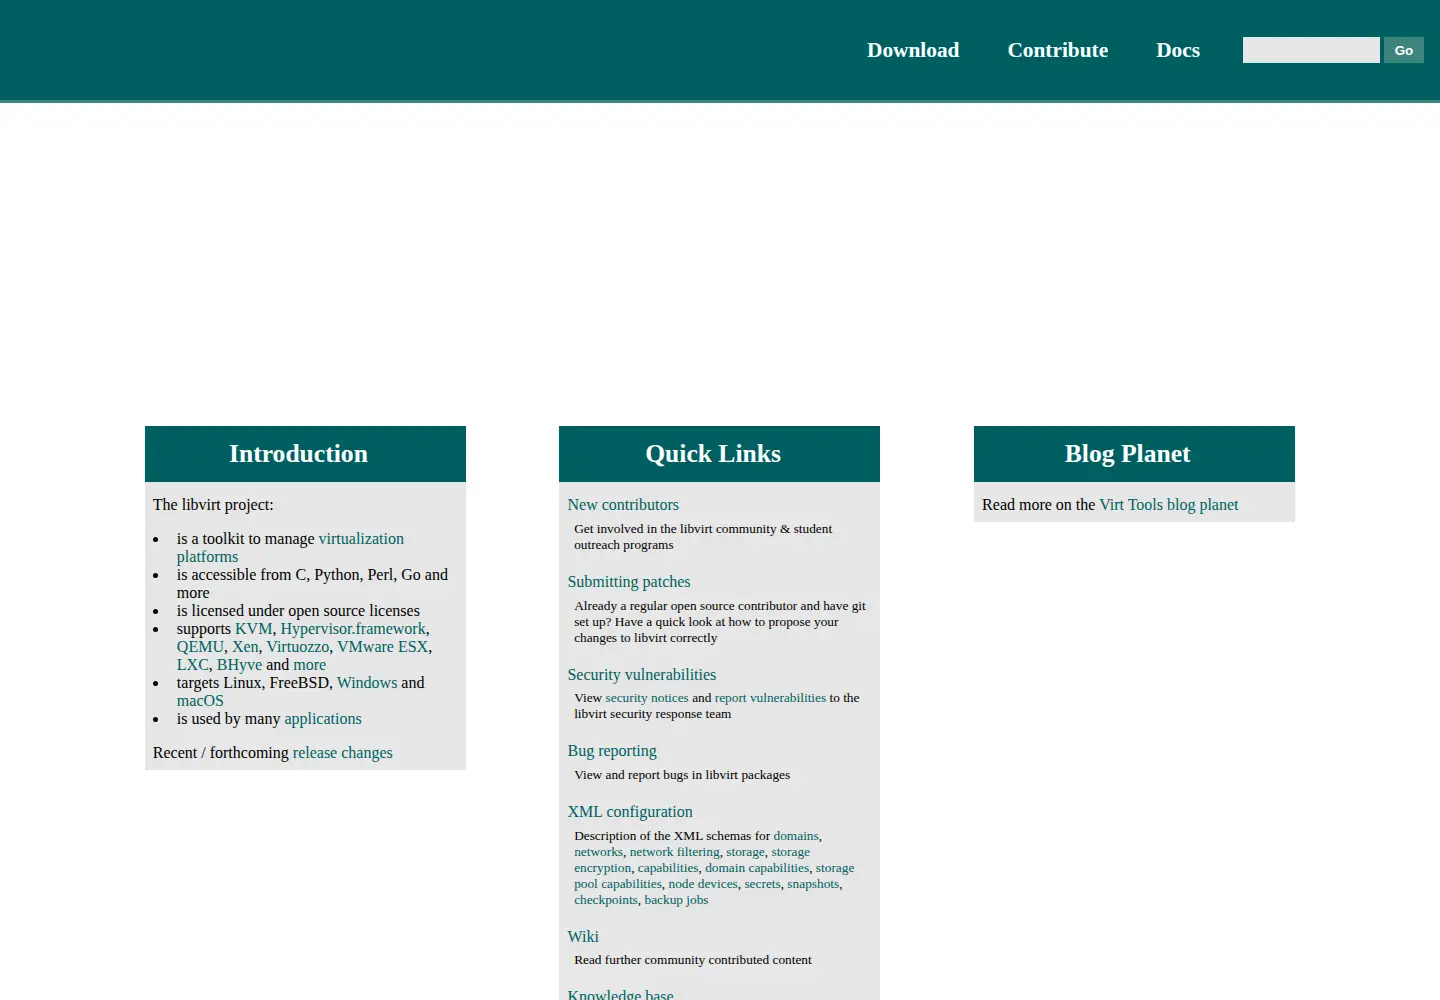
Task: Focus the search input field in header
Action: (1311, 50)
